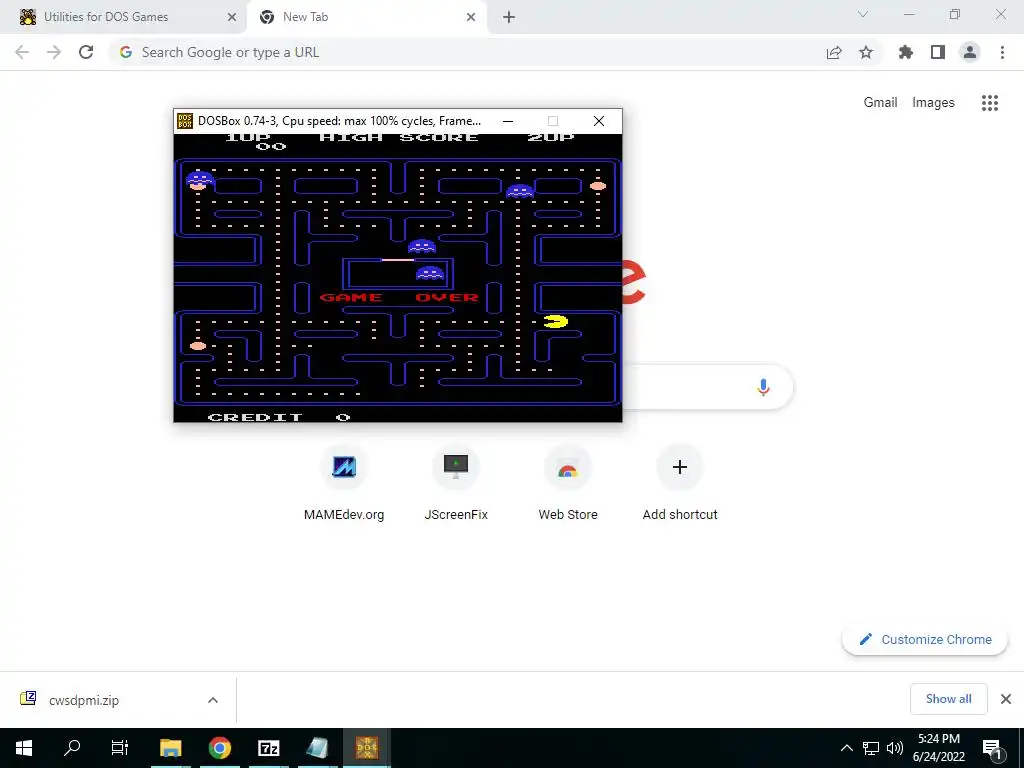Click the CREDIT 0 text in DOSBox
This screenshot has height=768, width=1024.
(279, 417)
